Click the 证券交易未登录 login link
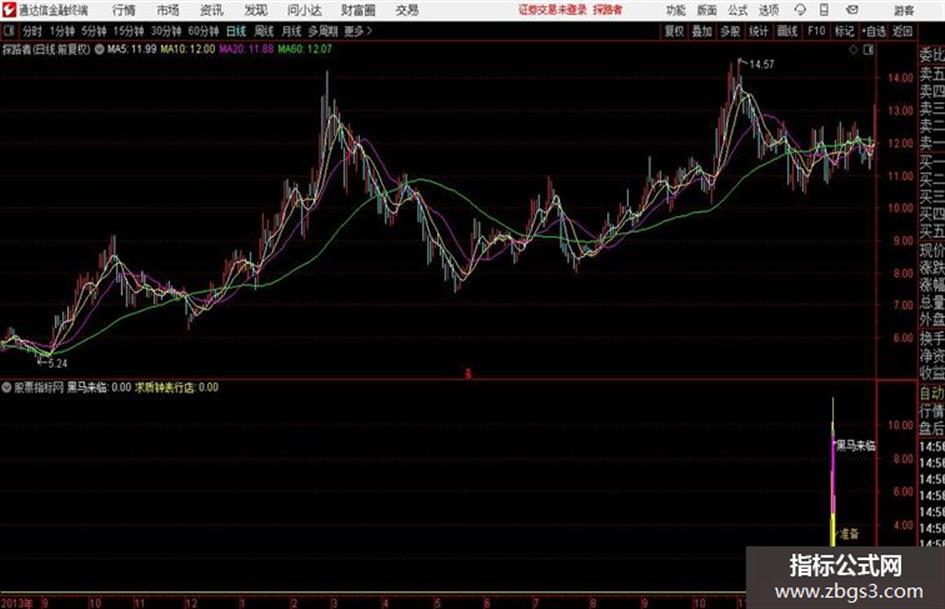Image resolution: width=945 pixels, height=609 pixels. [553, 10]
